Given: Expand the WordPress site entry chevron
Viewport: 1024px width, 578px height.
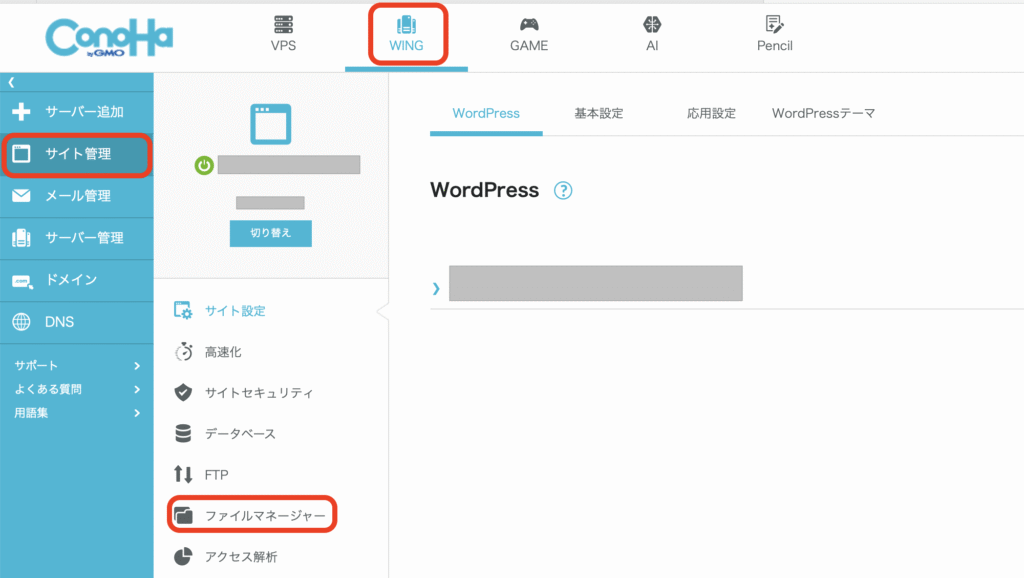Looking at the screenshot, I should pos(436,288).
